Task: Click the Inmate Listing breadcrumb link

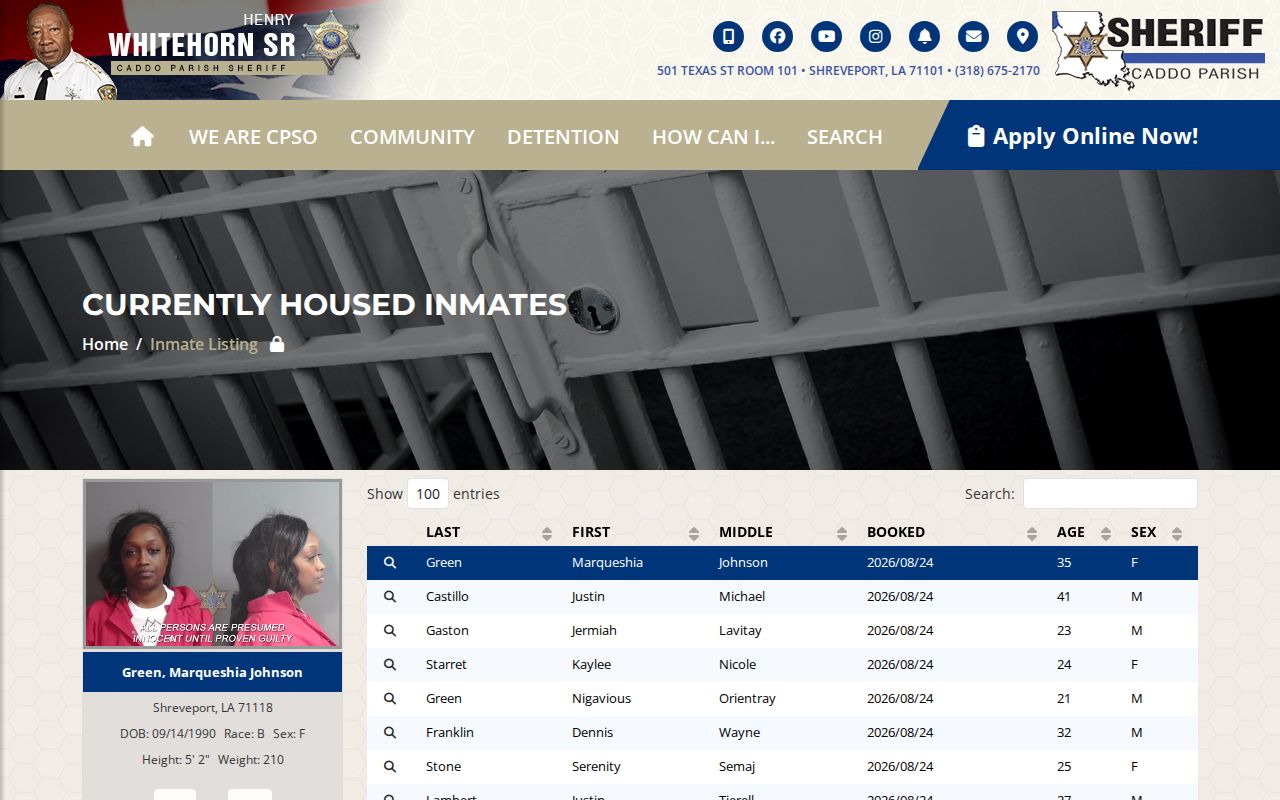Action: (204, 344)
